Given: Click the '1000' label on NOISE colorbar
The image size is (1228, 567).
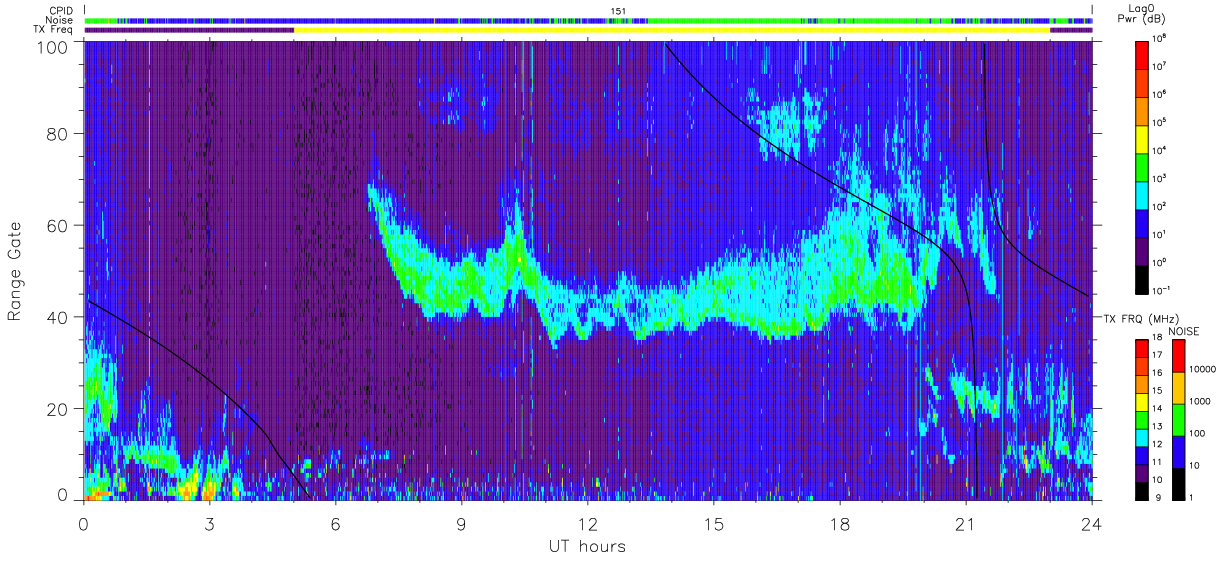Looking at the screenshot, I should [1199, 402].
